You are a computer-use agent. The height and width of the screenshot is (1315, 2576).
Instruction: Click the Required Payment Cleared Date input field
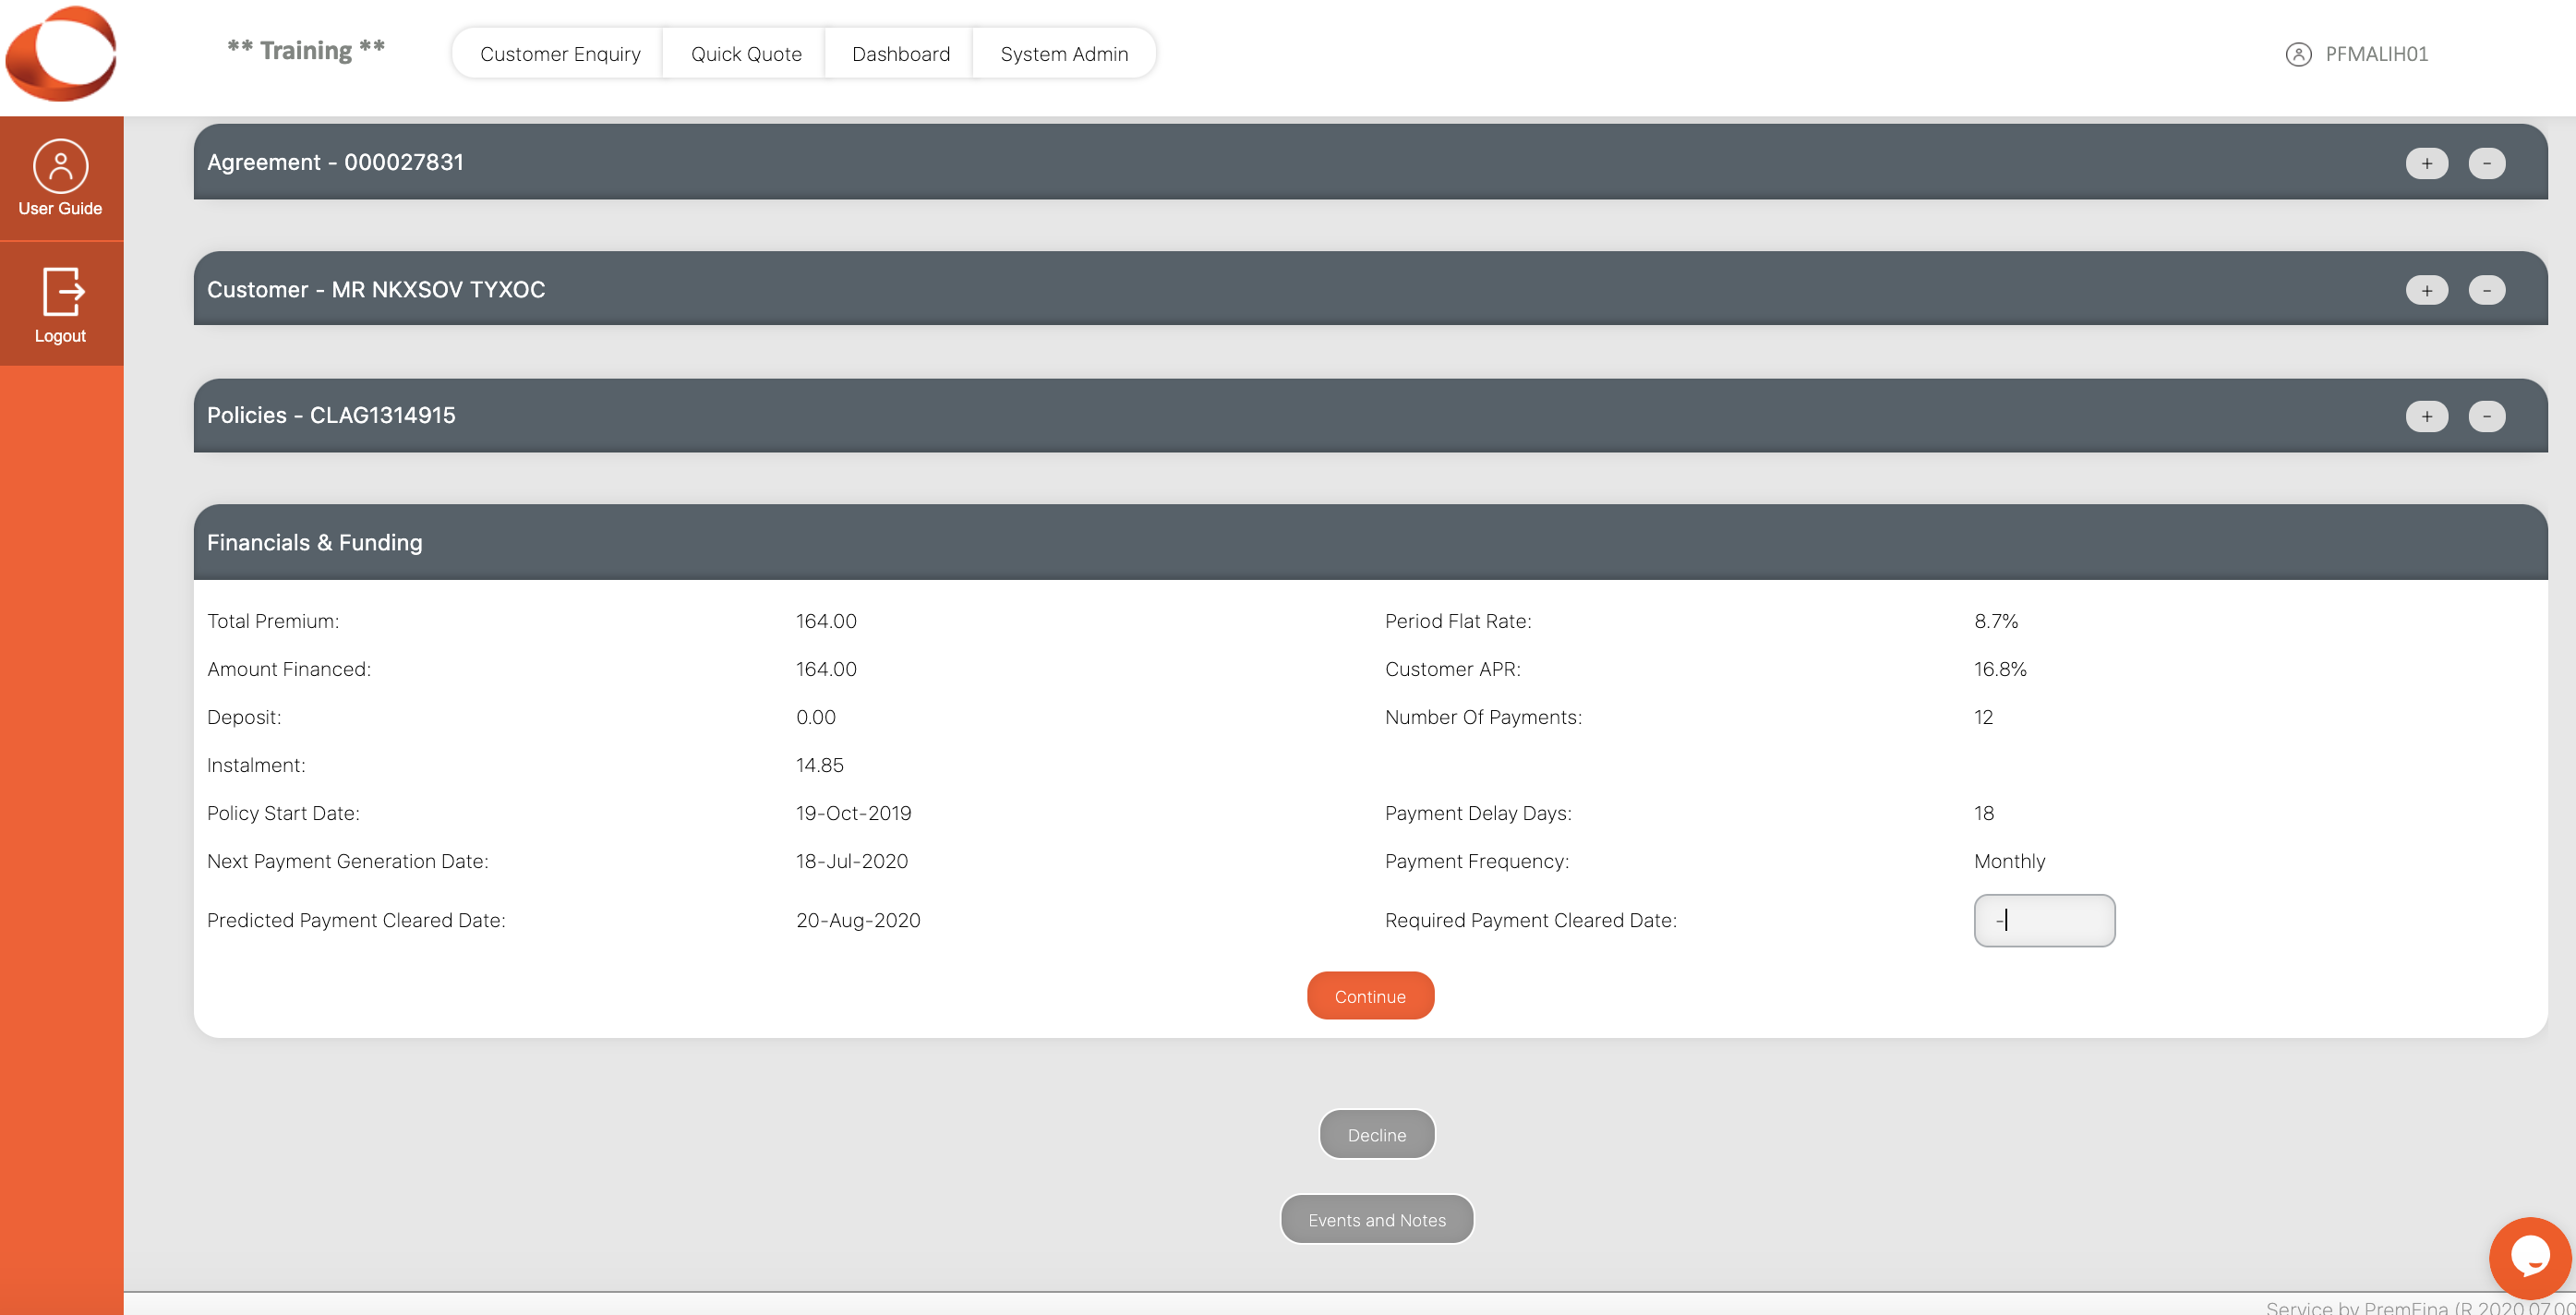coord(2043,919)
